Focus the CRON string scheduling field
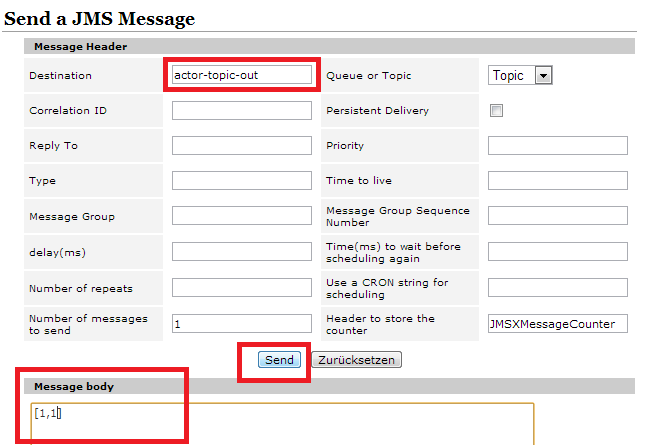Image resolution: width=646 pixels, height=445 pixels. click(x=557, y=288)
